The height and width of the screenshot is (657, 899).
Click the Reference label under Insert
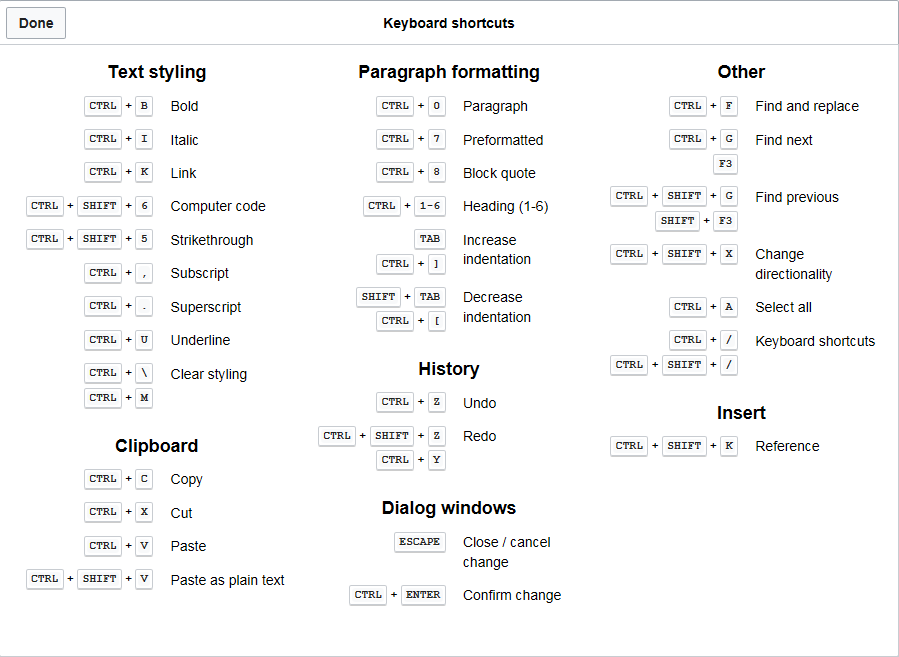tap(787, 446)
